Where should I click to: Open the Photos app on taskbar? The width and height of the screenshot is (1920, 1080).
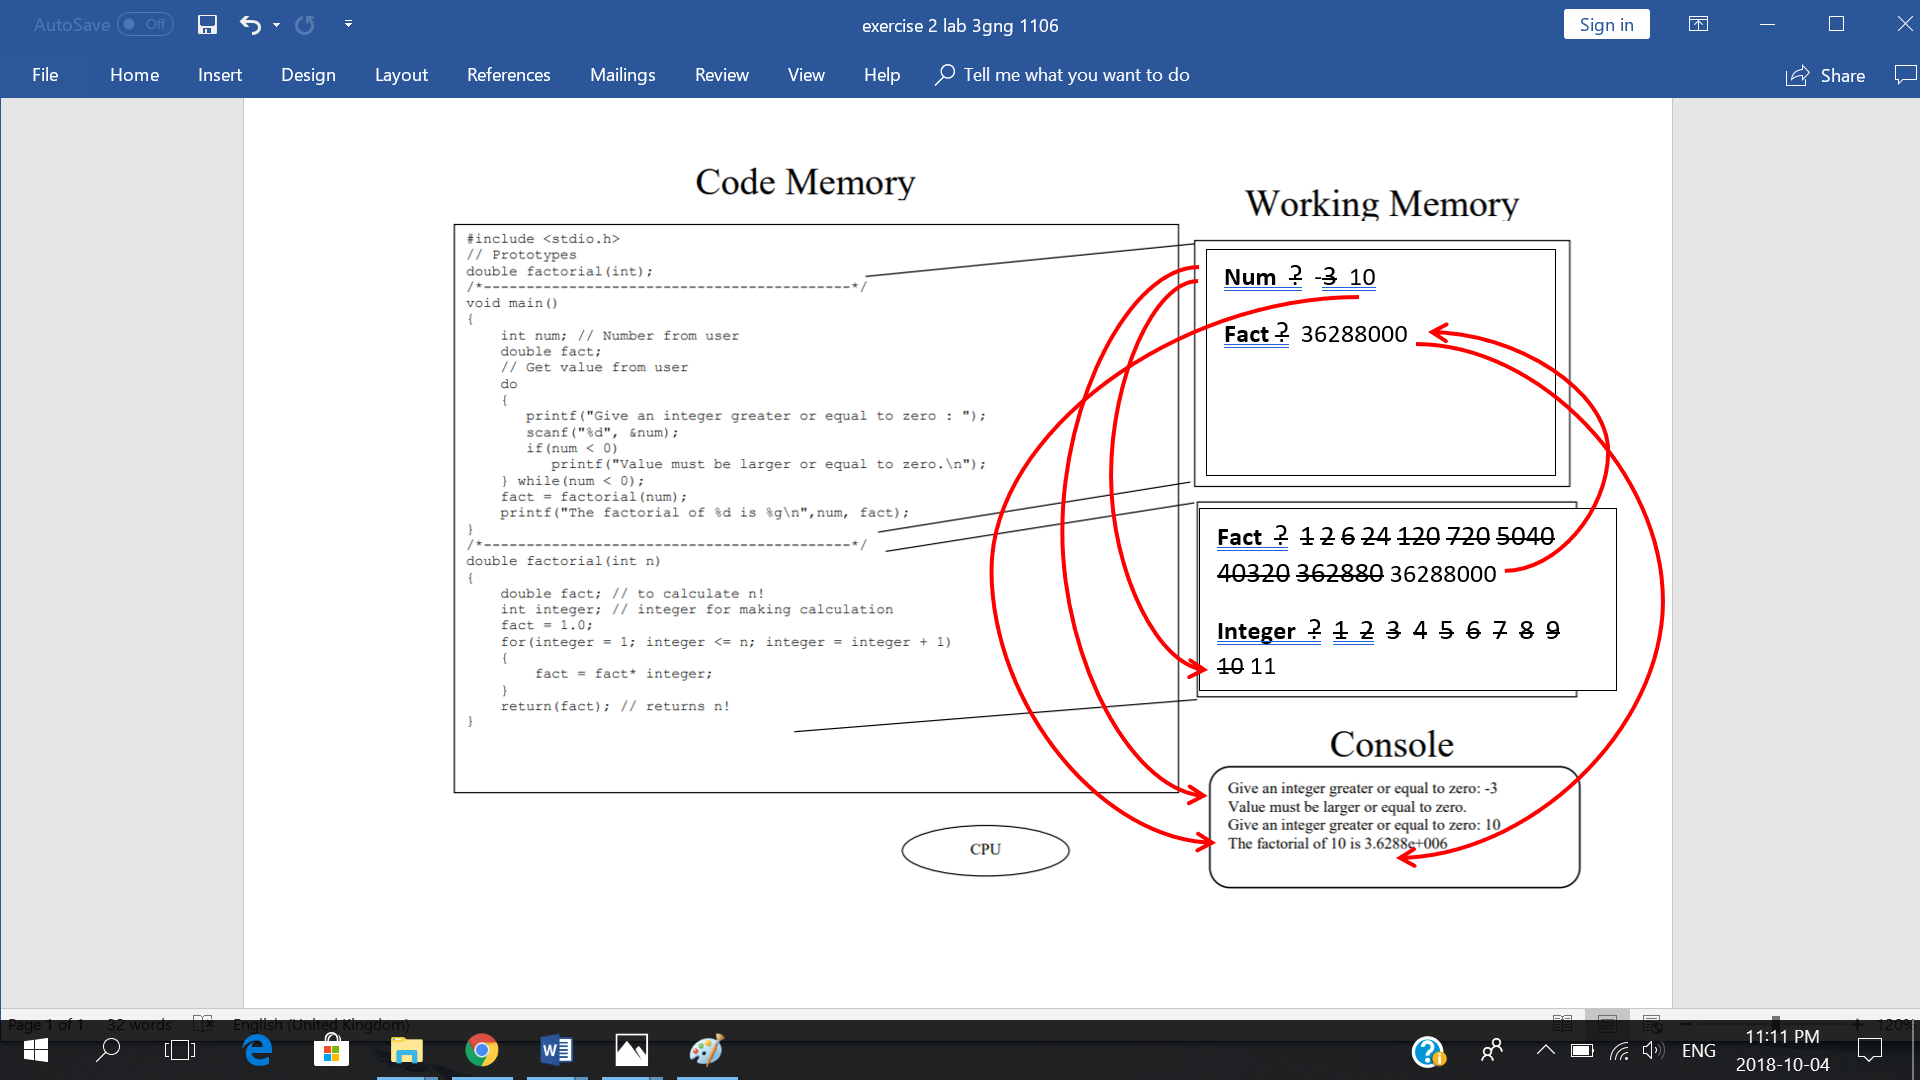point(631,1050)
